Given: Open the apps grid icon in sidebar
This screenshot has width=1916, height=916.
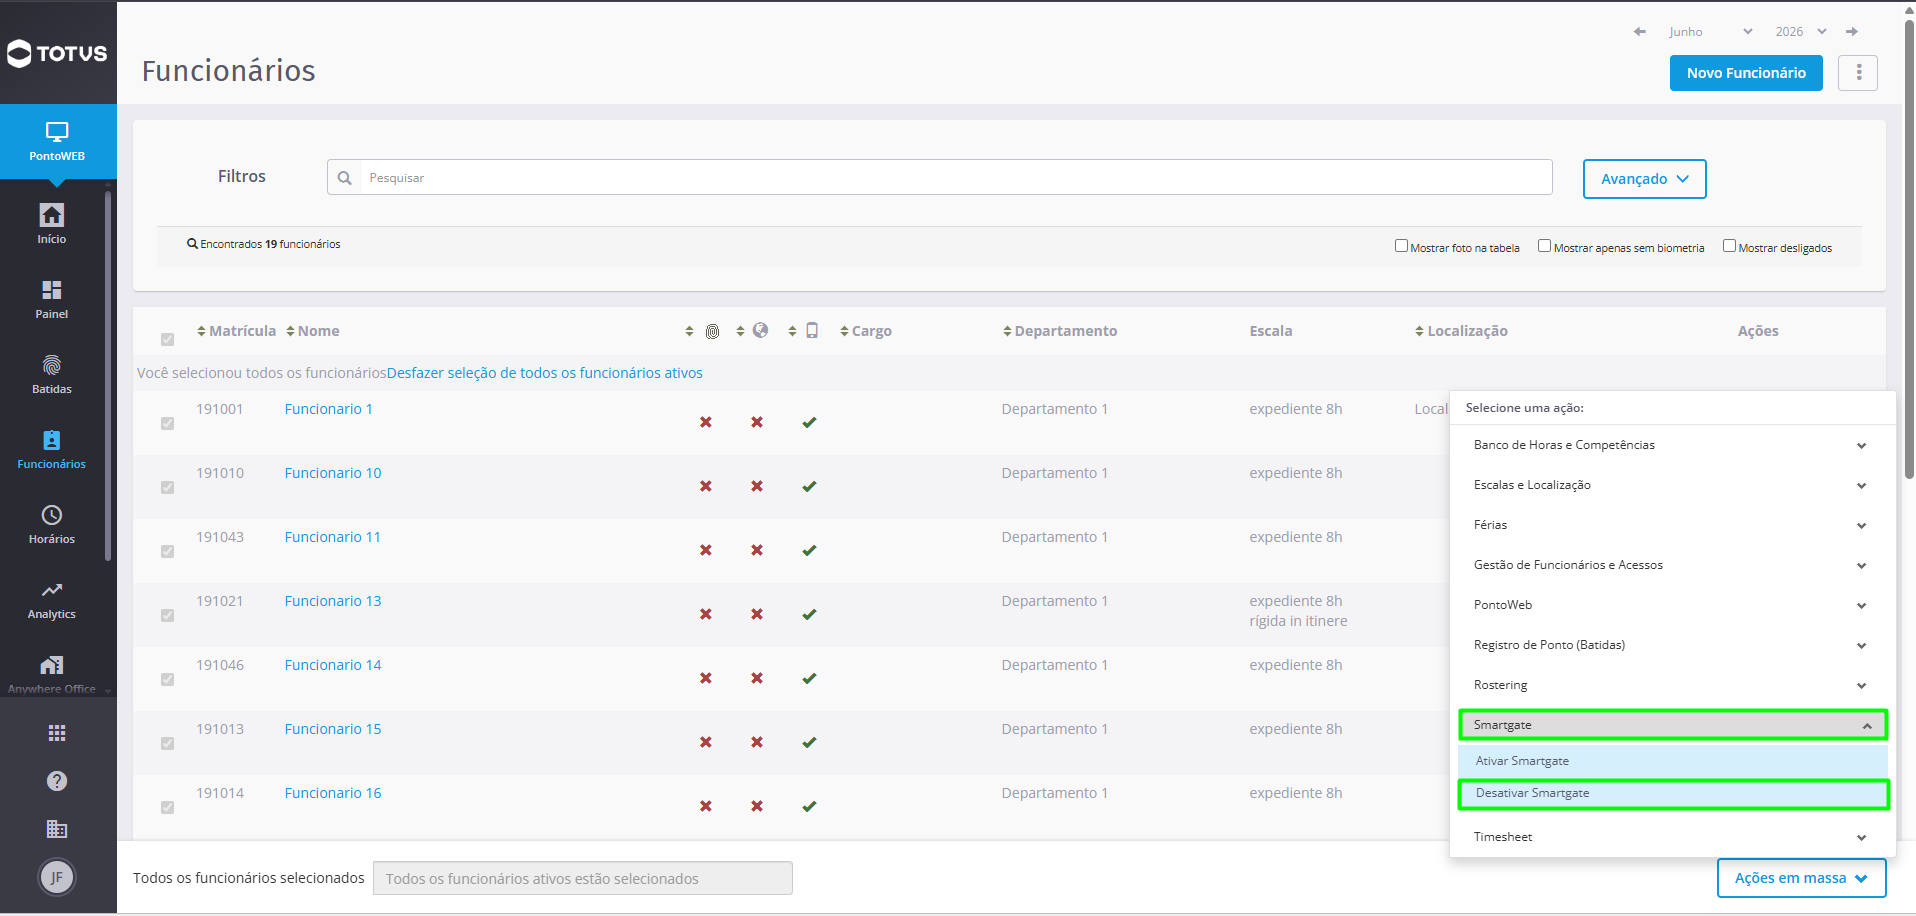Looking at the screenshot, I should (57, 733).
